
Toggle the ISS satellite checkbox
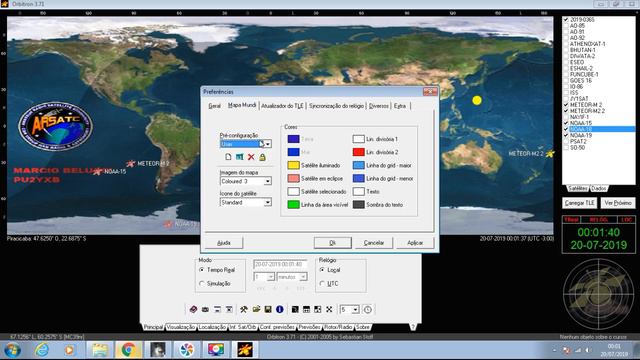(x=566, y=93)
